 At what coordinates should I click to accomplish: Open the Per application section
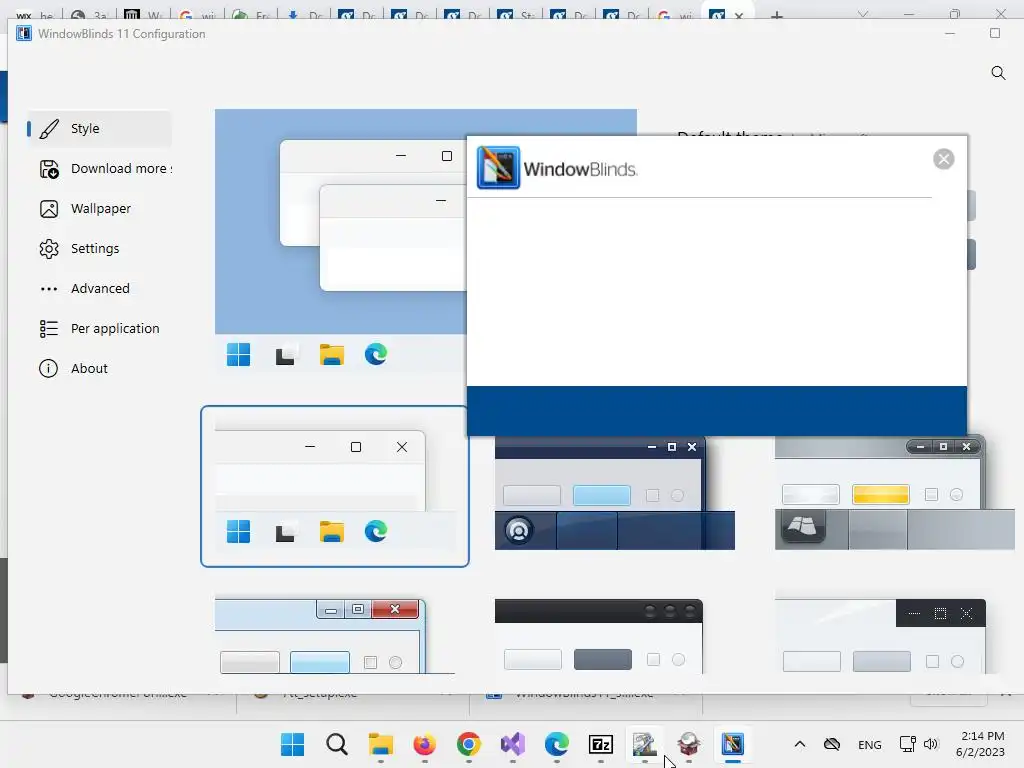click(x=100, y=328)
